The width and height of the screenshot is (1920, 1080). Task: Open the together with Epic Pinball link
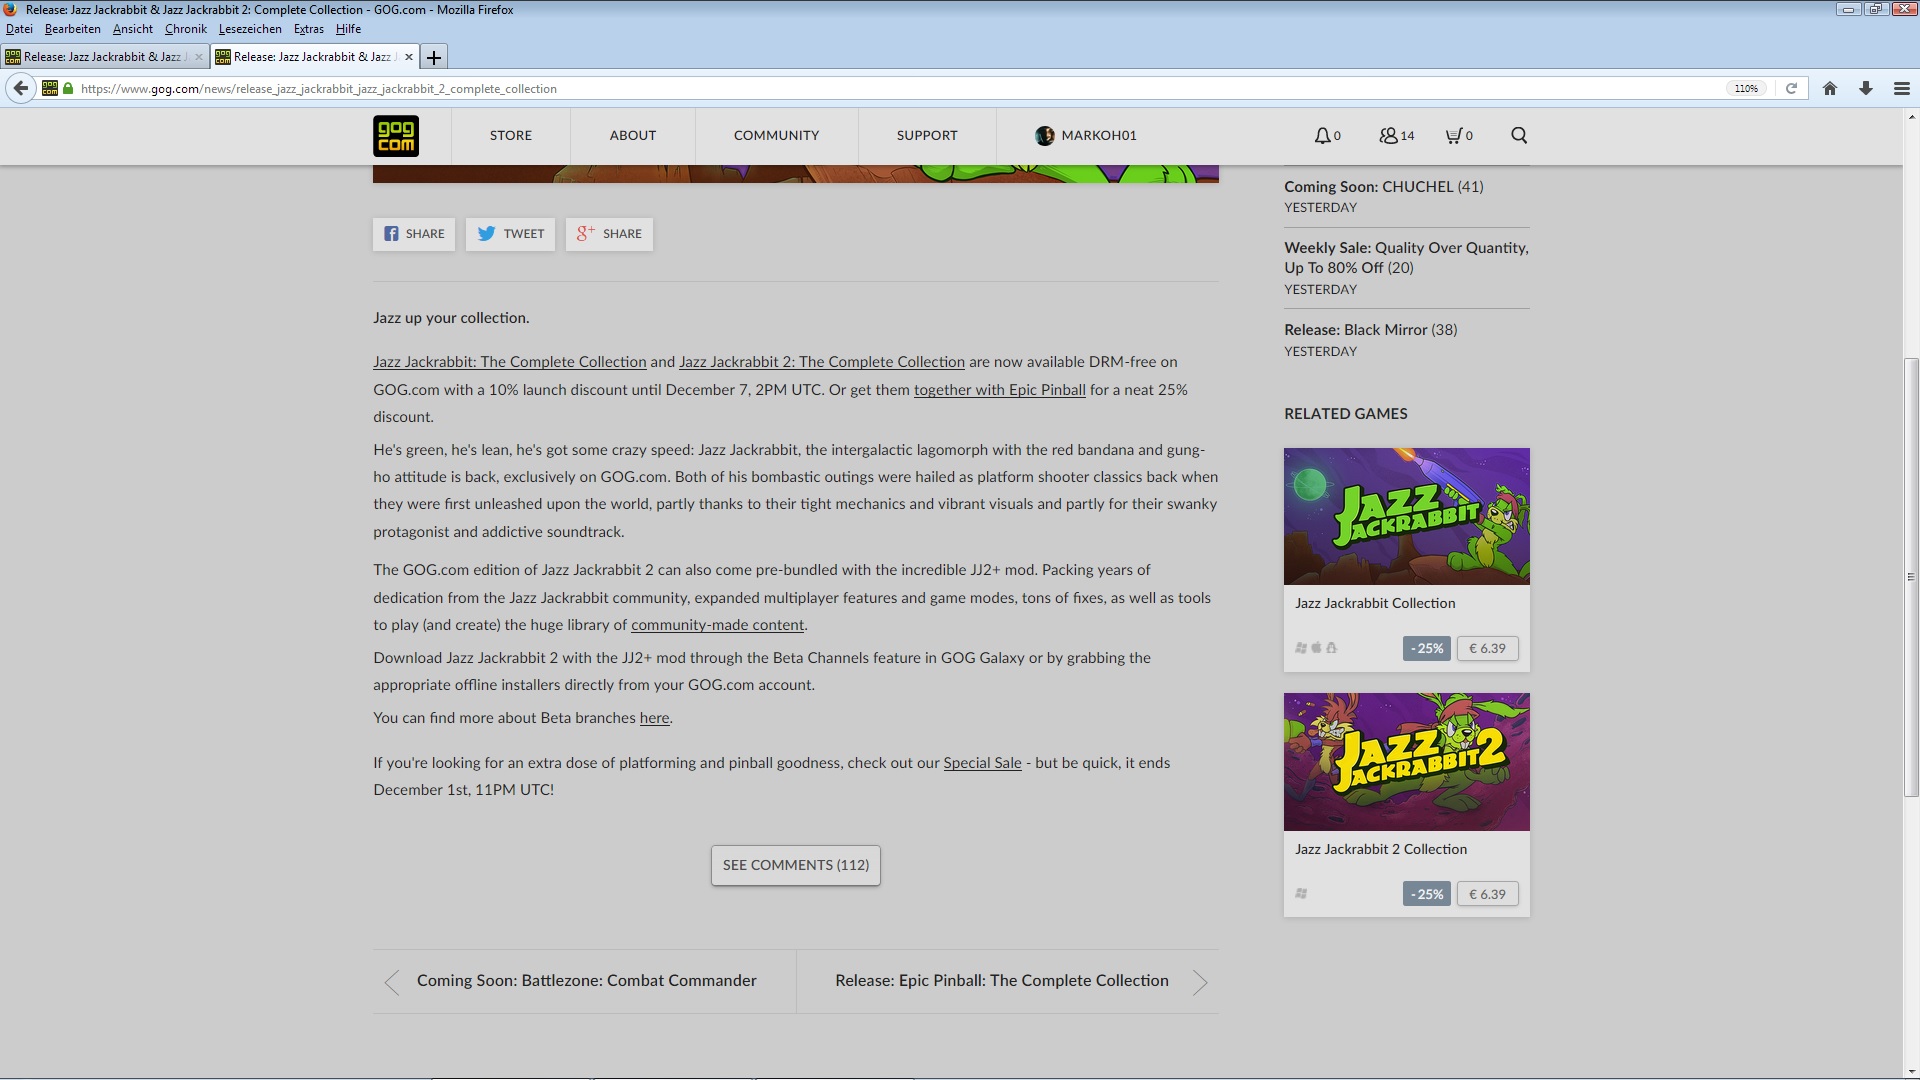[x=999, y=390]
